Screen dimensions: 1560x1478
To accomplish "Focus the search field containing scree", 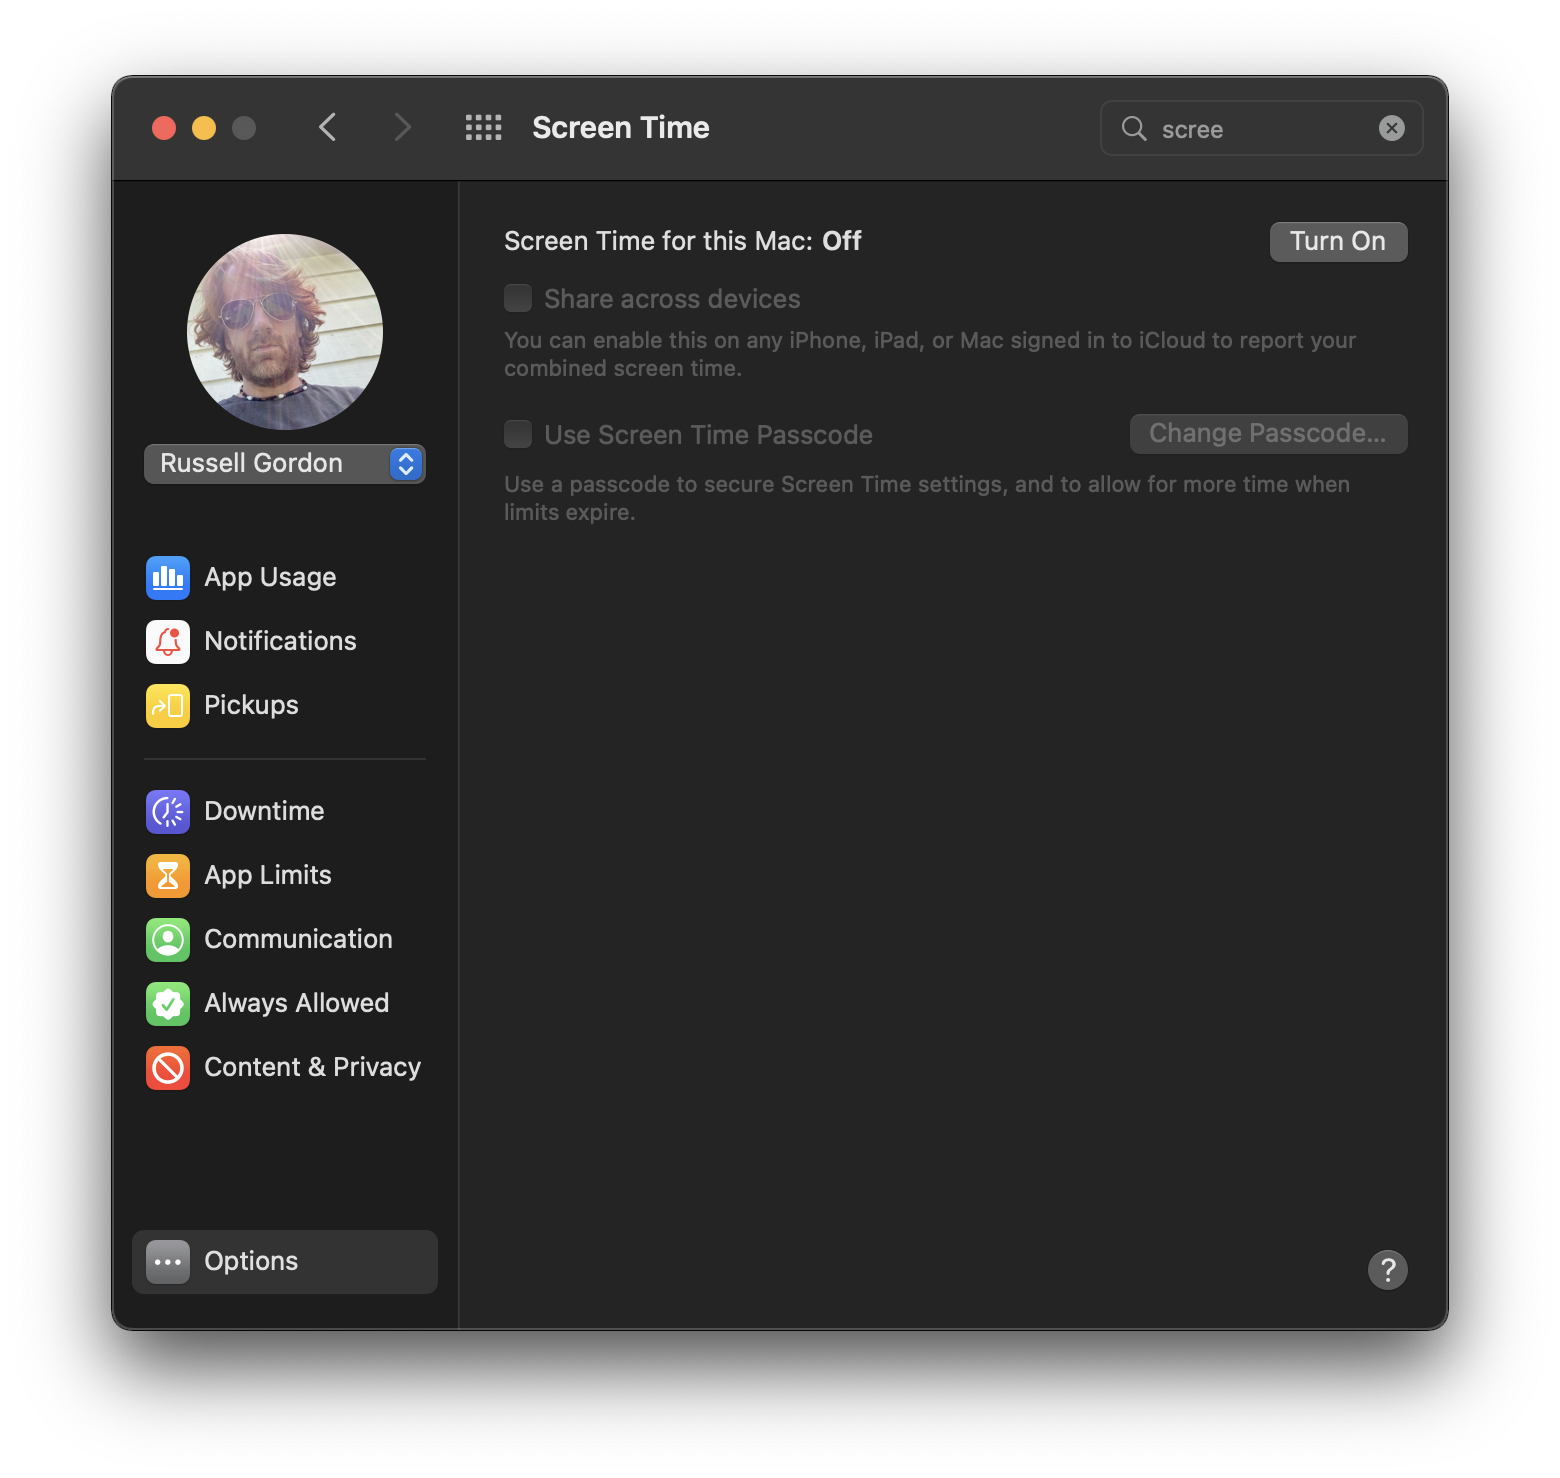I will (1262, 128).
